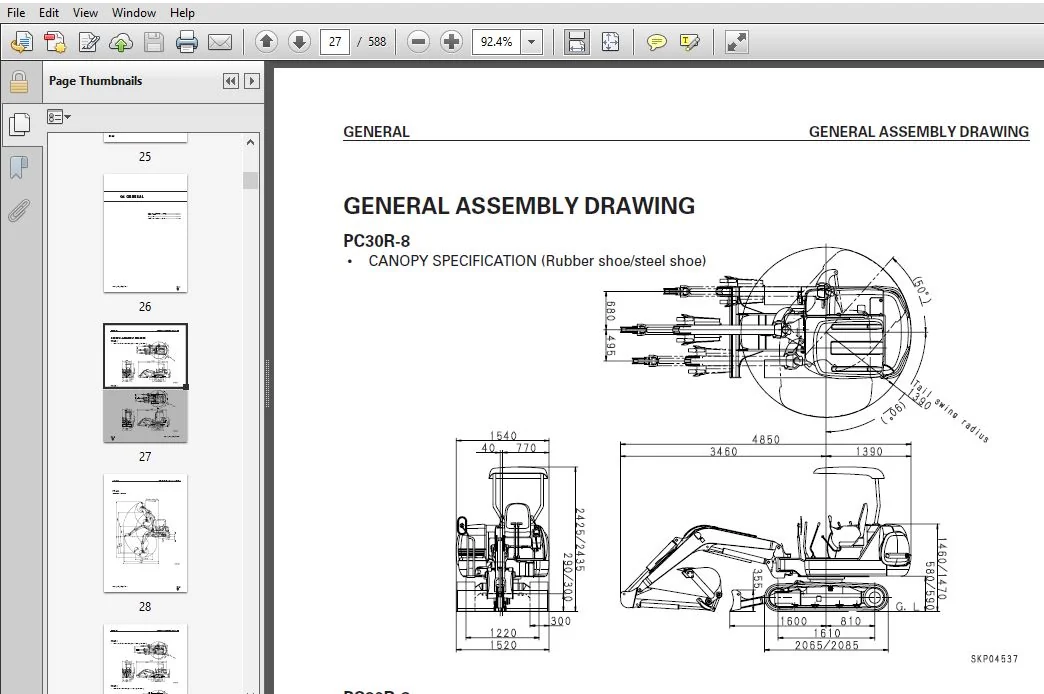Image resolution: width=1044 pixels, height=694 pixels.
Task: Add sticky note comment icon
Action: [656, 42]
